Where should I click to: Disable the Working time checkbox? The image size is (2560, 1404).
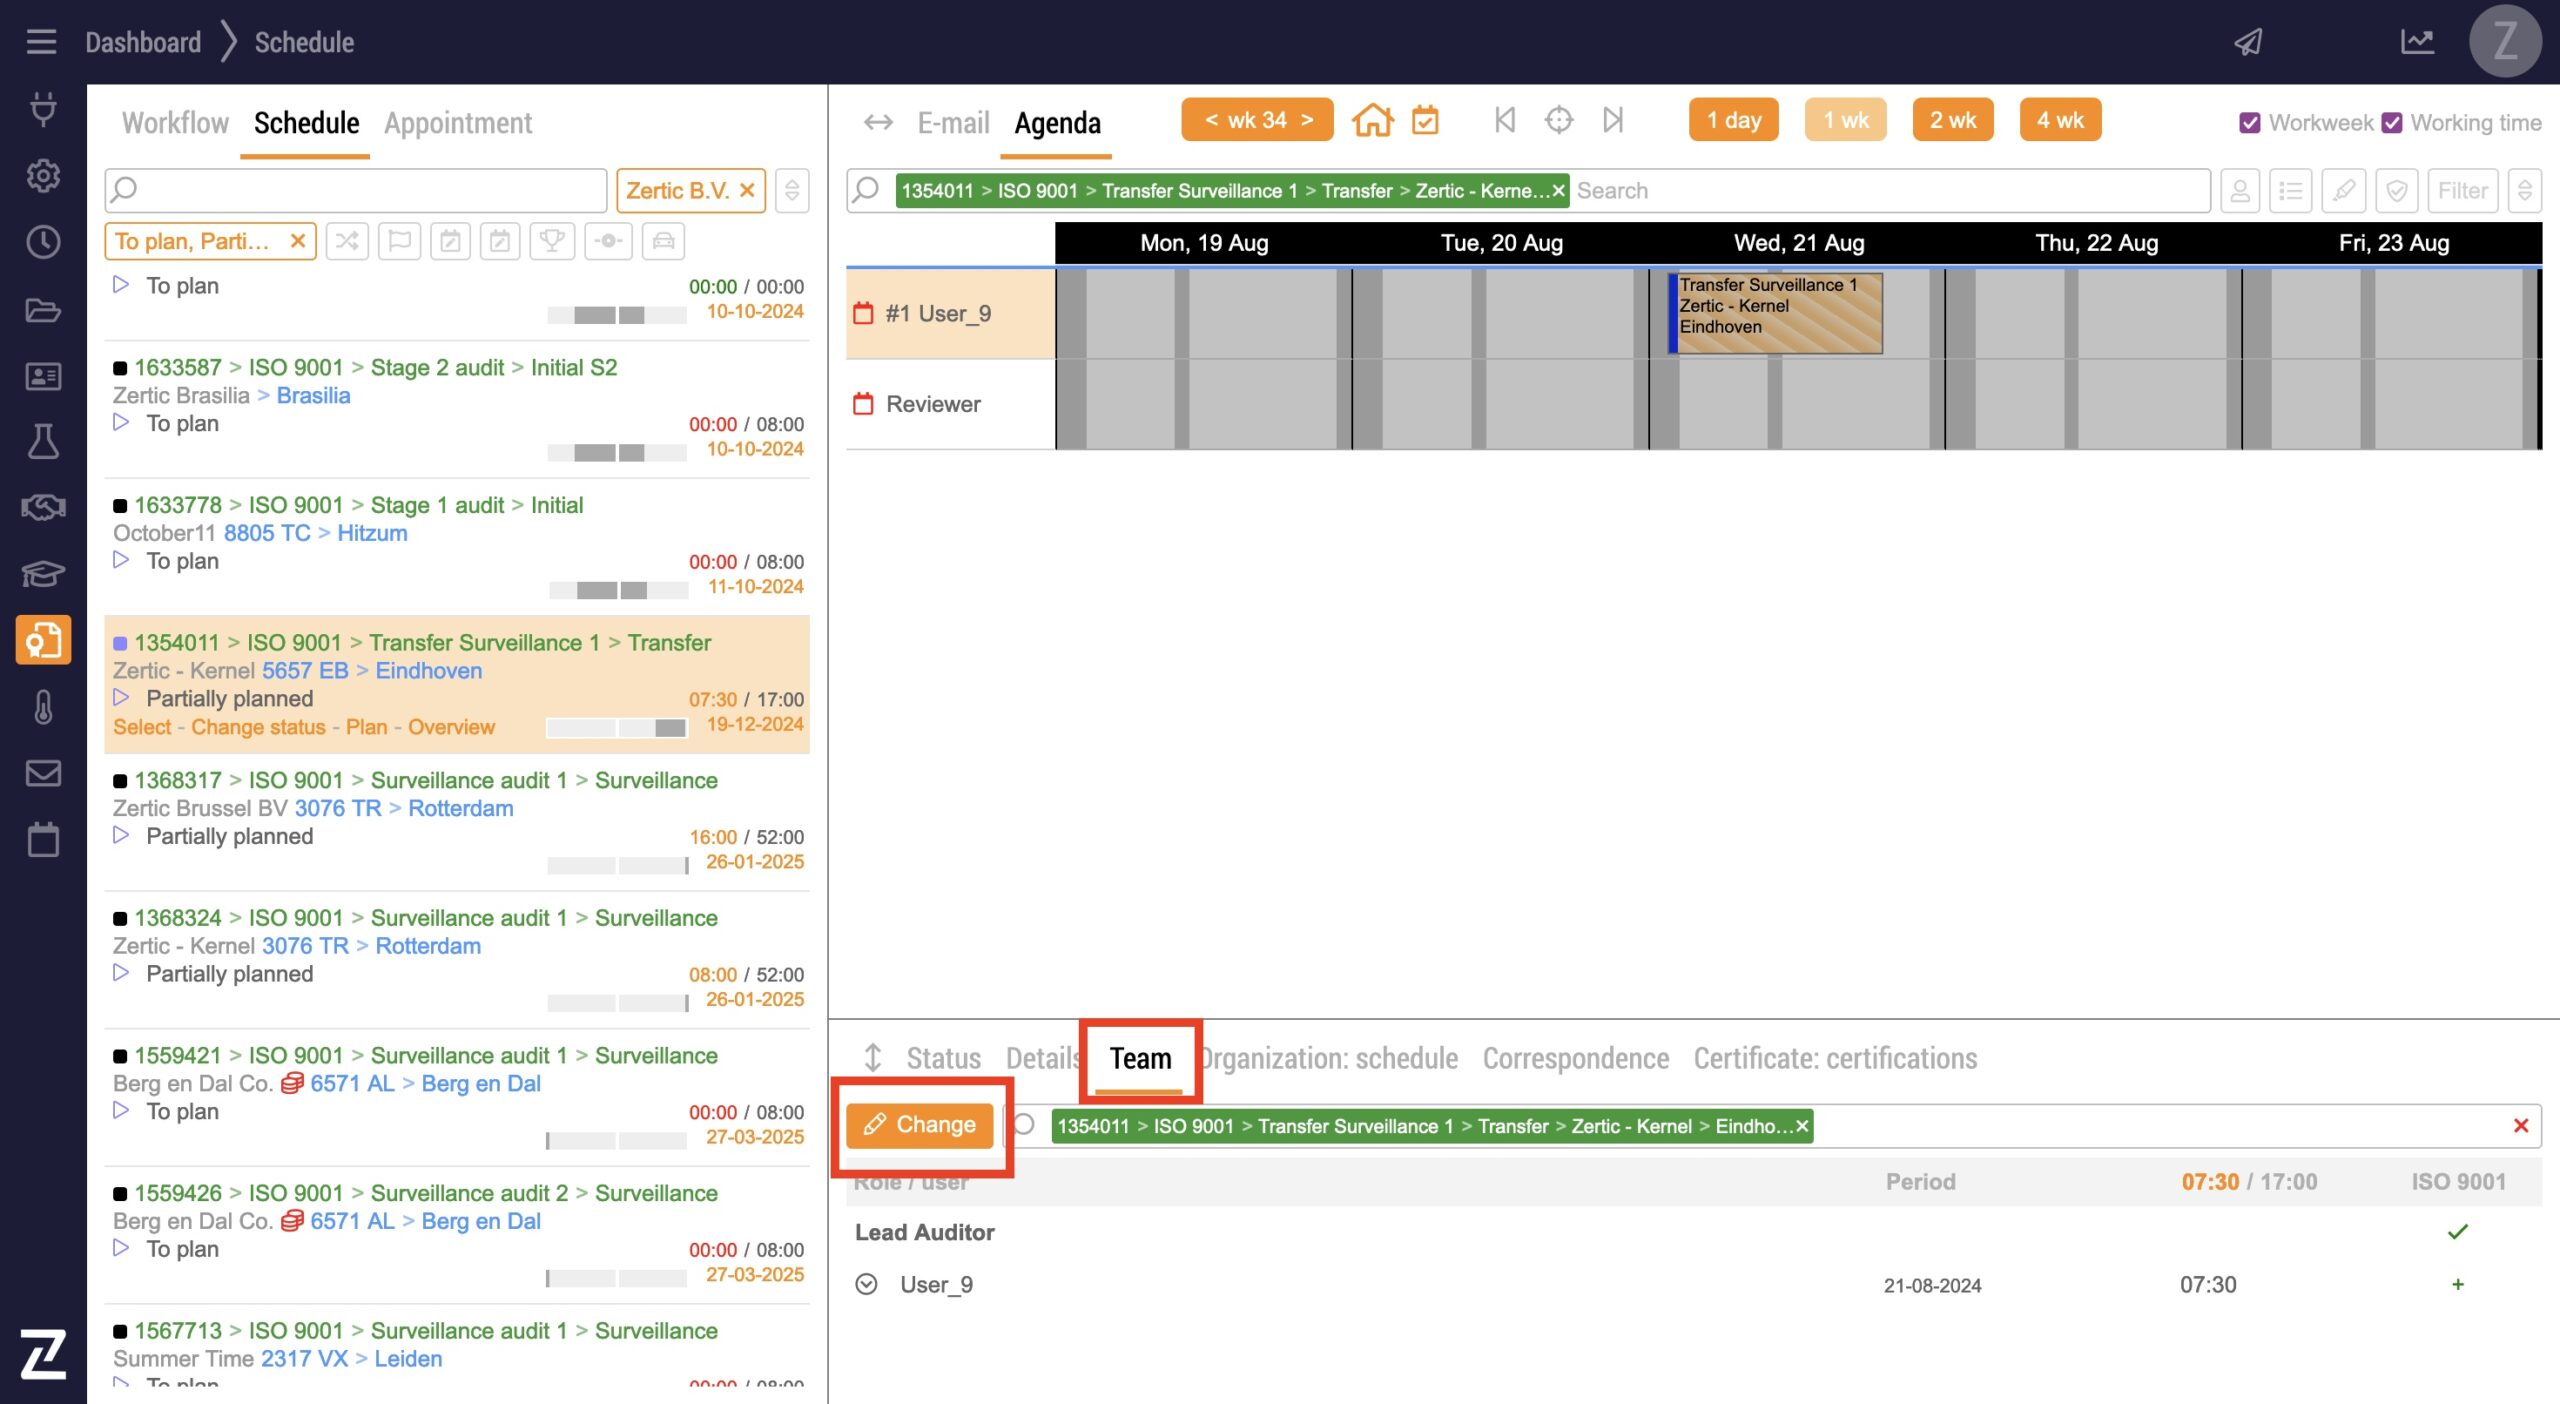2392,123
